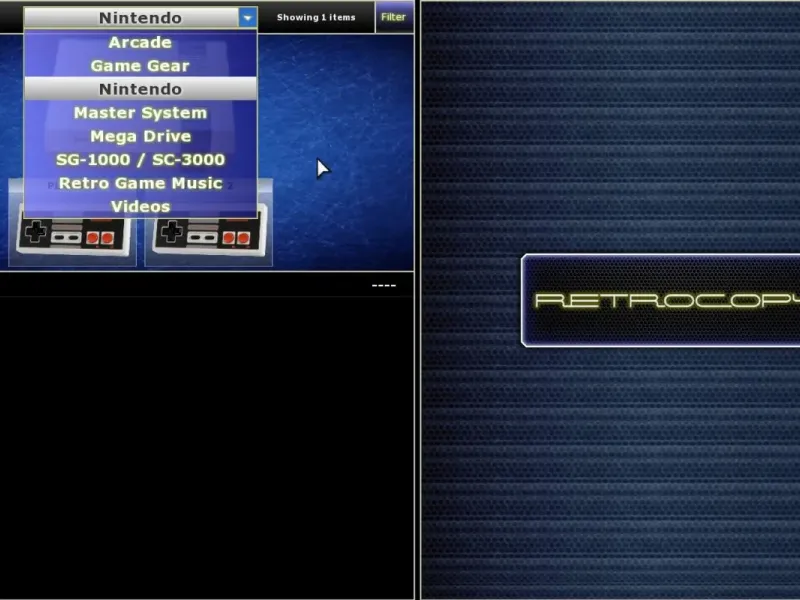This screenshot has height=600, width=800.
Task: Select Mega Drive system
Action: pyautogui.click(x=140, y=136)
